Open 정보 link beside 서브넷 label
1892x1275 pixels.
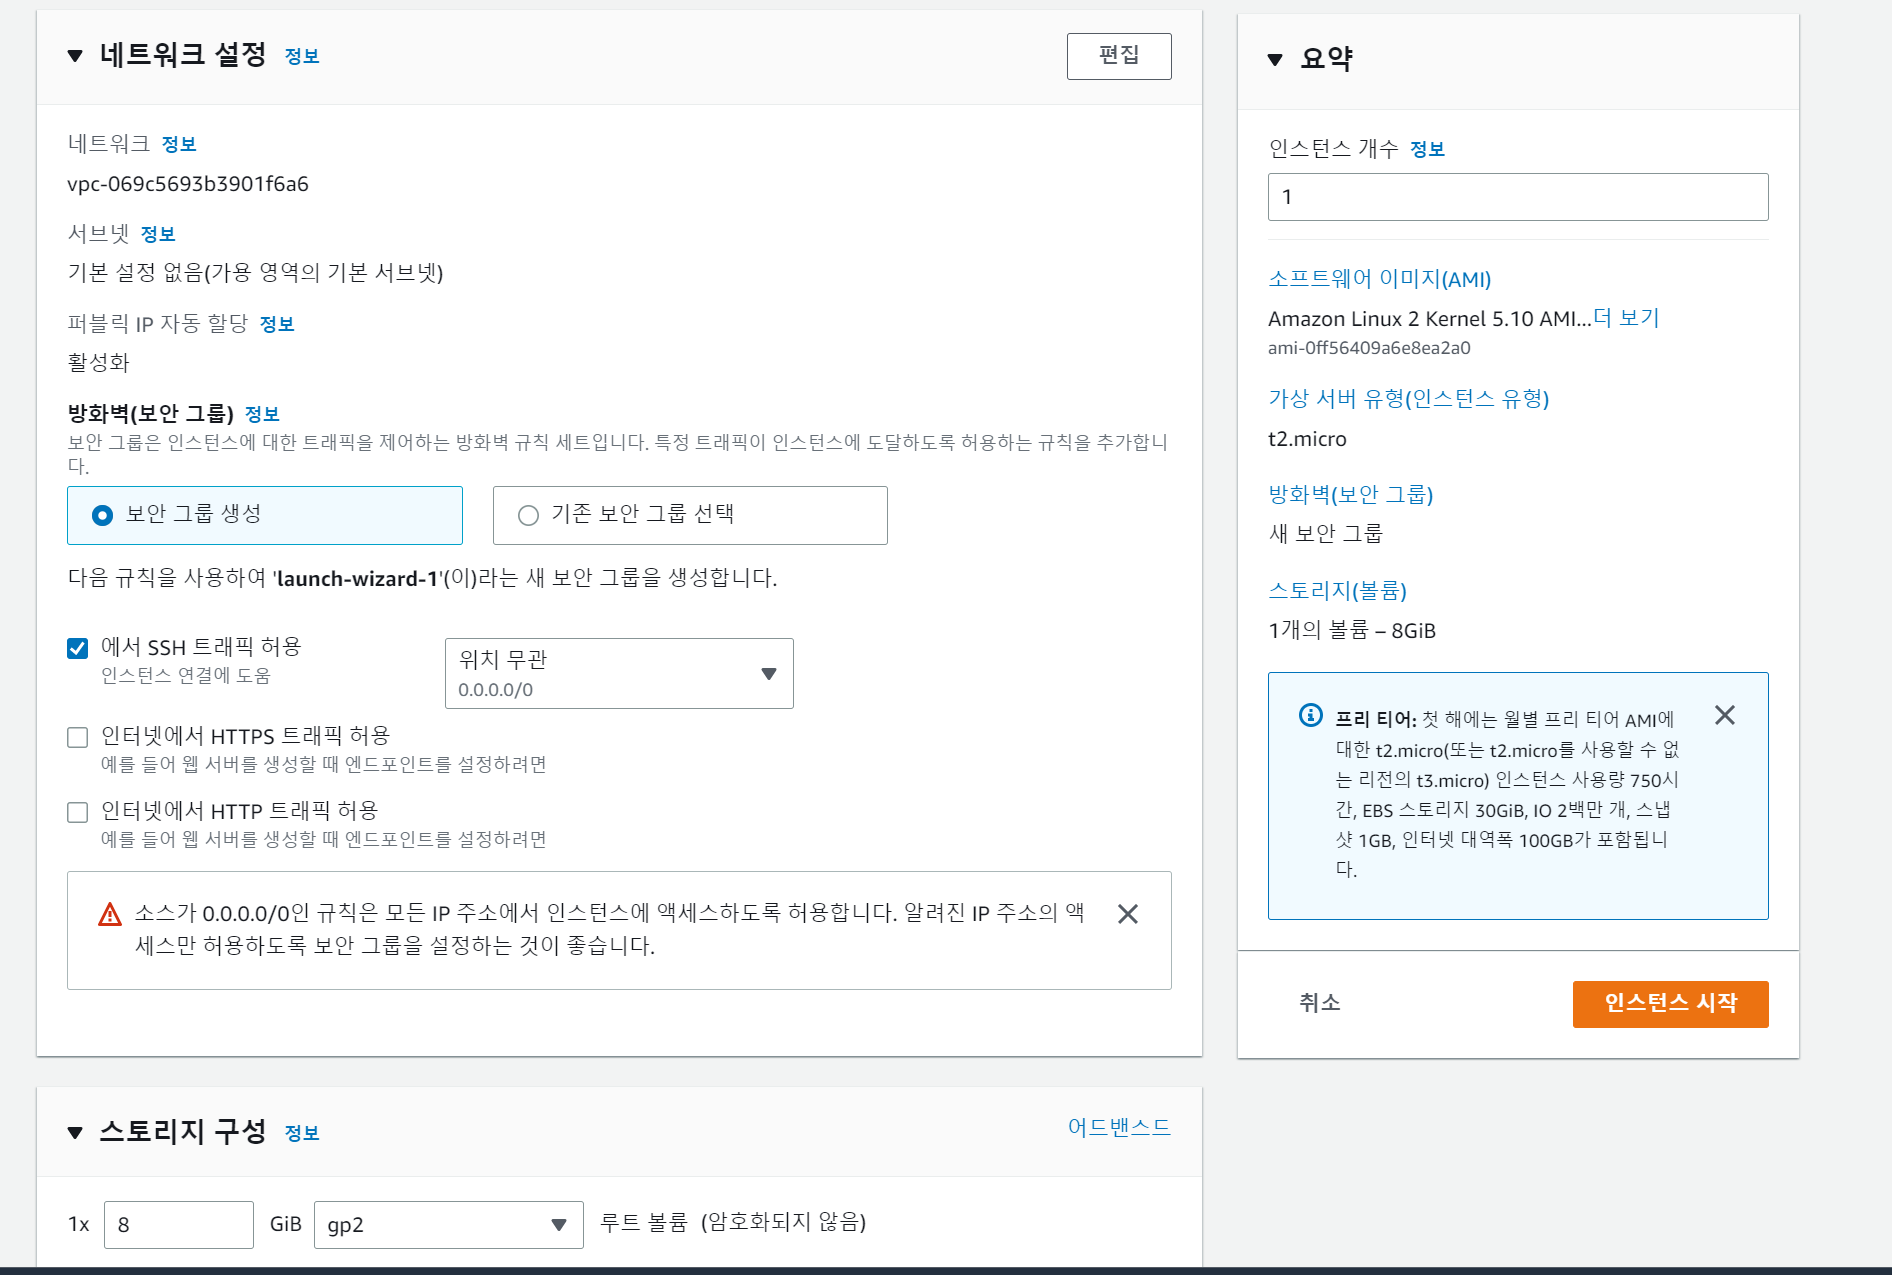coord(158,235)
